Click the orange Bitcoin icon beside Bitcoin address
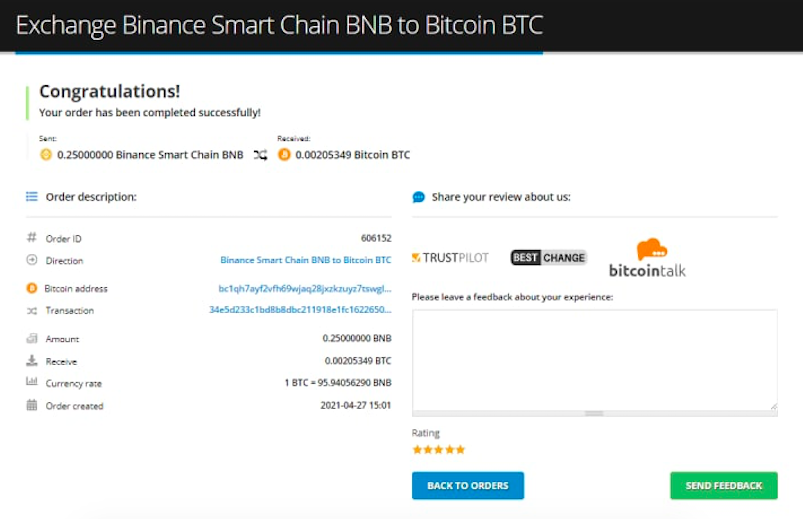The width and height of the screenshot is (803, 519). click(x=32, y=288)
